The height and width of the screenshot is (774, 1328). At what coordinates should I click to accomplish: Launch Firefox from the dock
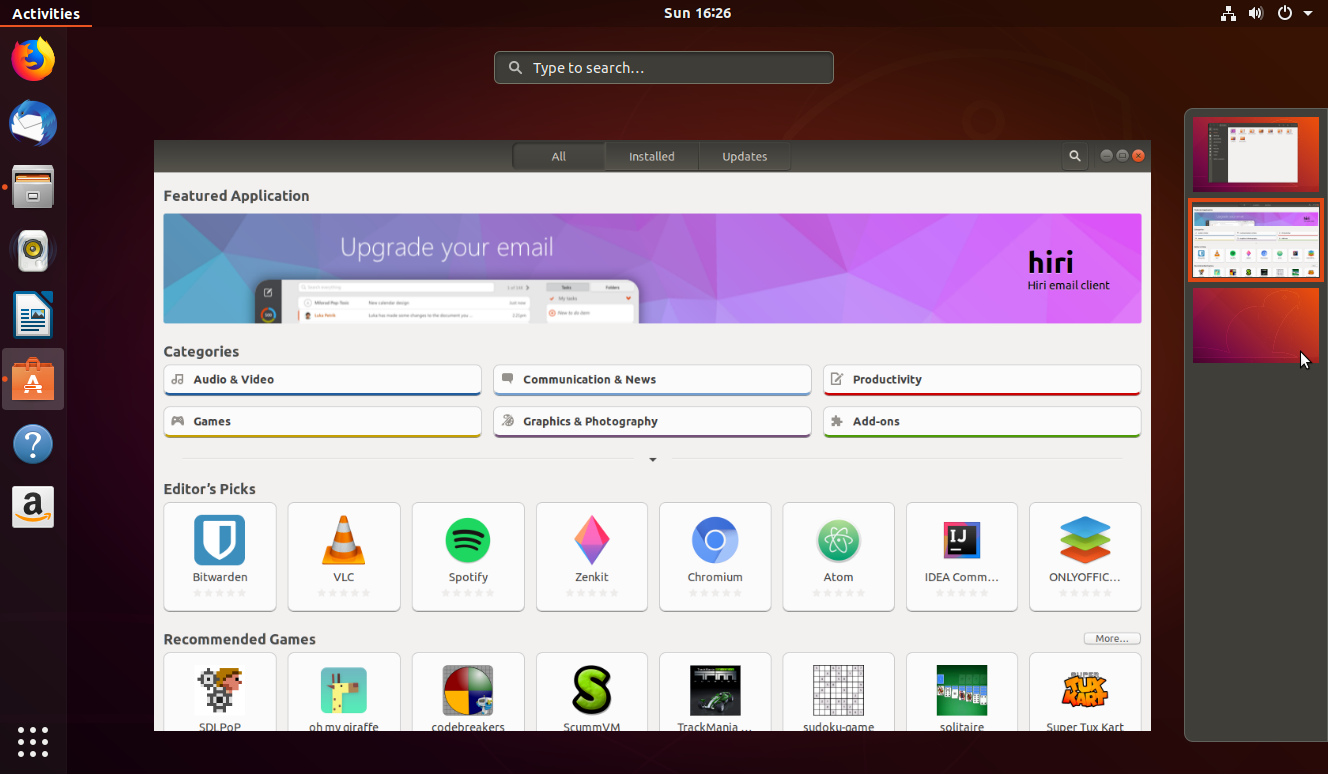(33, 59)
